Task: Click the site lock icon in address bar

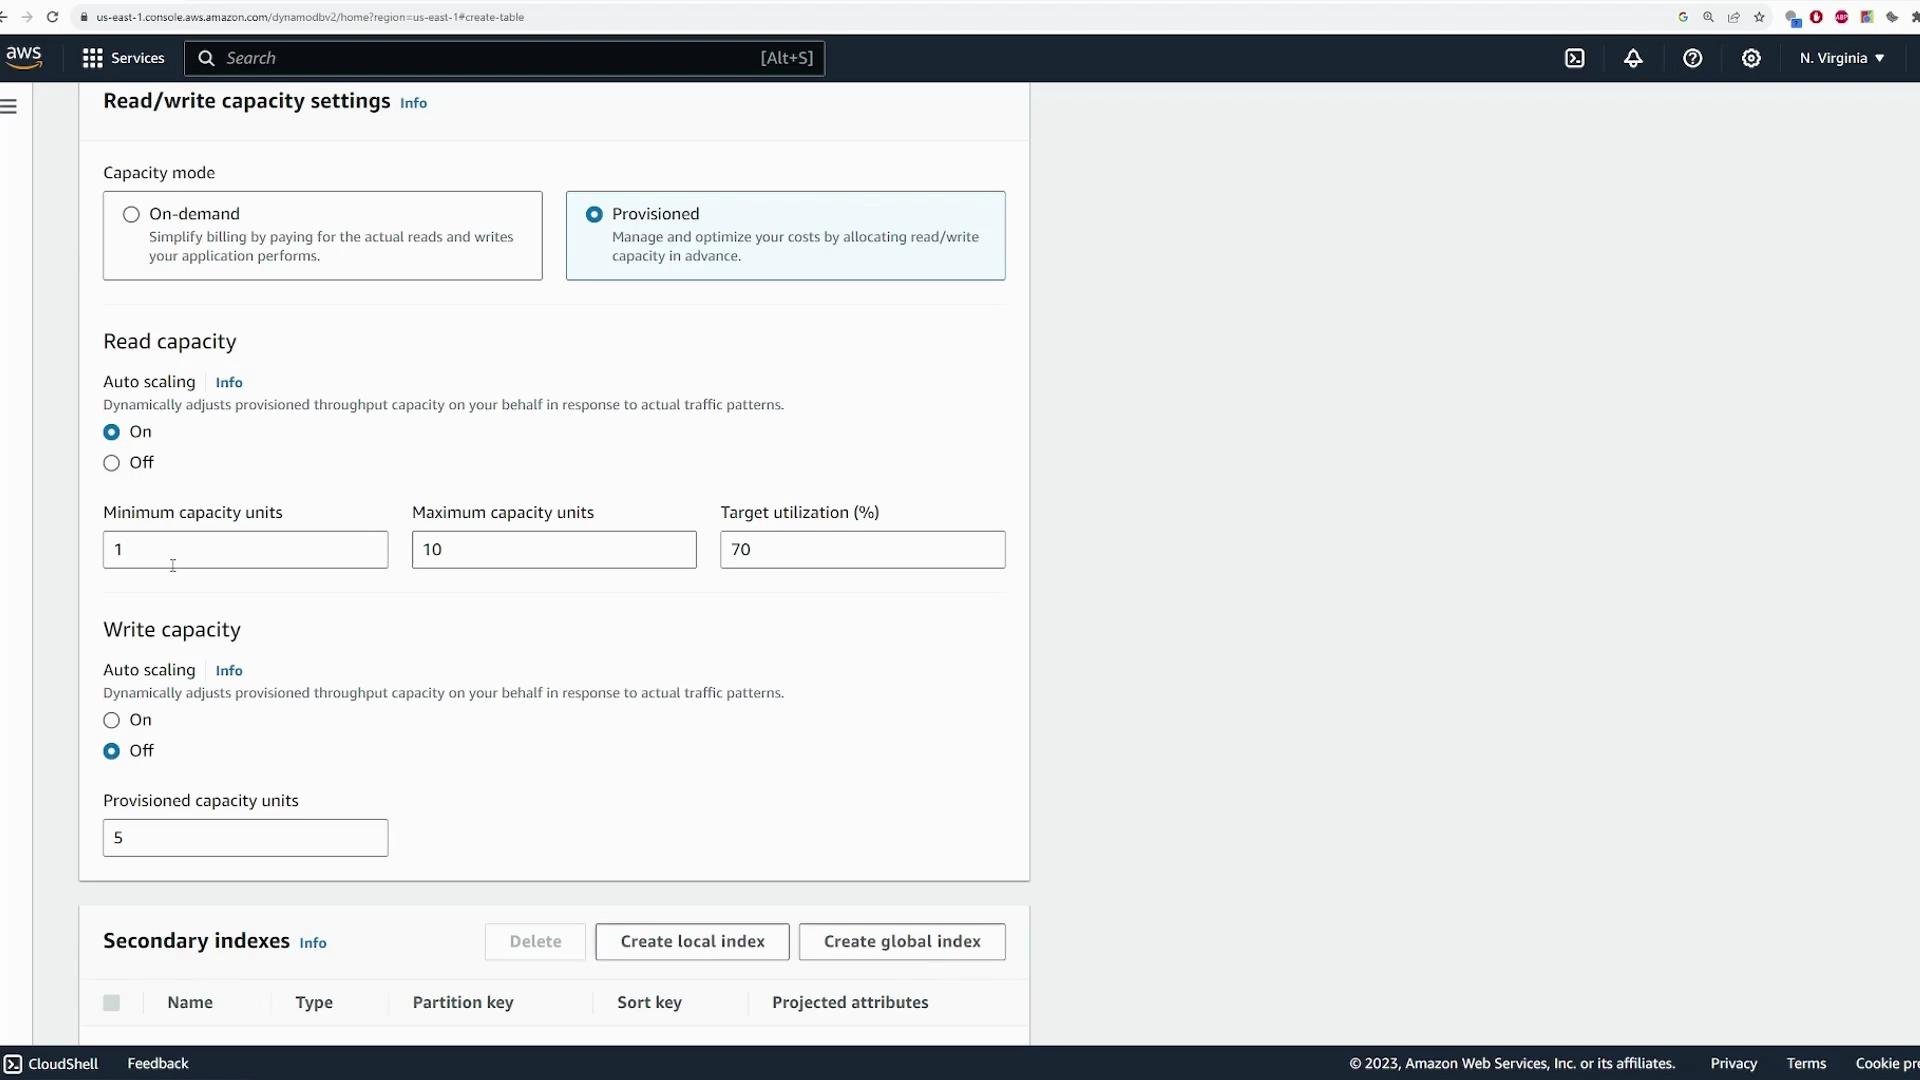Action: 84,17
